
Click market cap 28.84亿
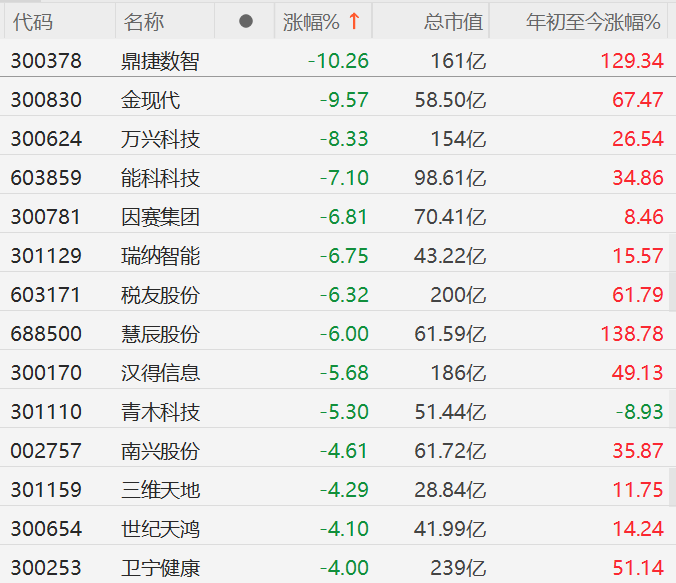pyautogui.click(x=451, y=490)
